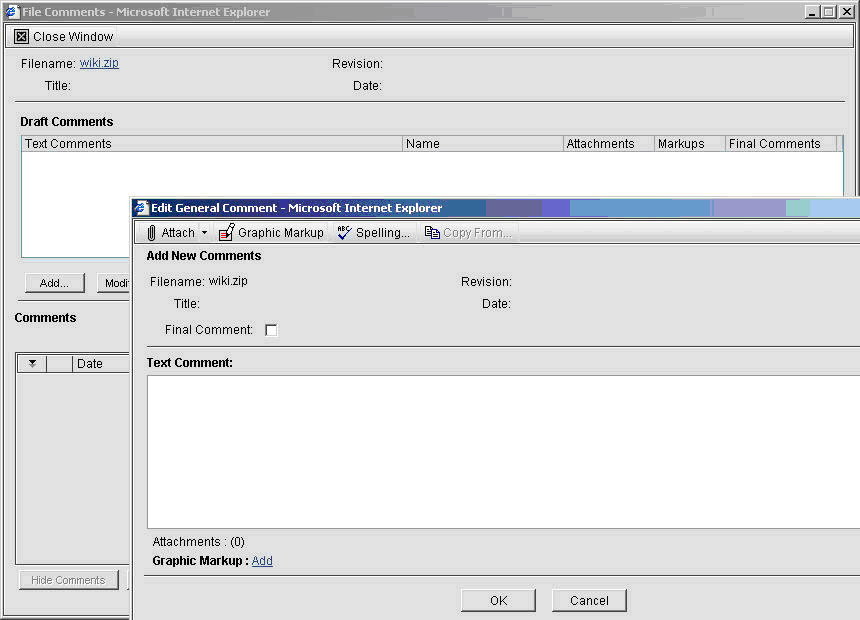The width and height of the screenshot is (860, 620).
Task: Click the Final Comments column header
Action: [x=781, y=144]
